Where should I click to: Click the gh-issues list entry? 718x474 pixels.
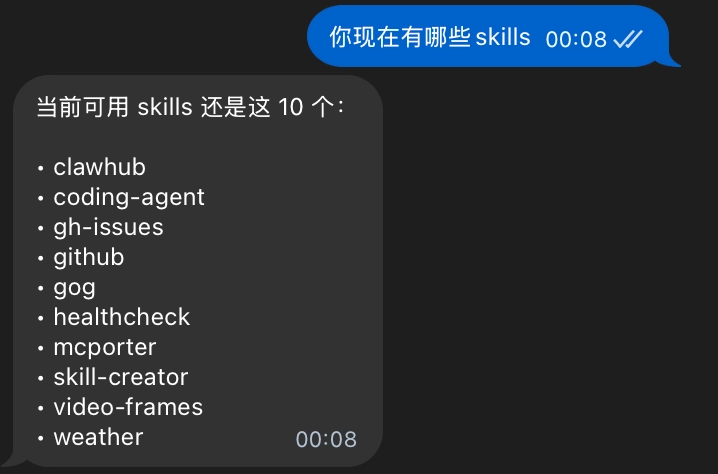click(108, 228)
